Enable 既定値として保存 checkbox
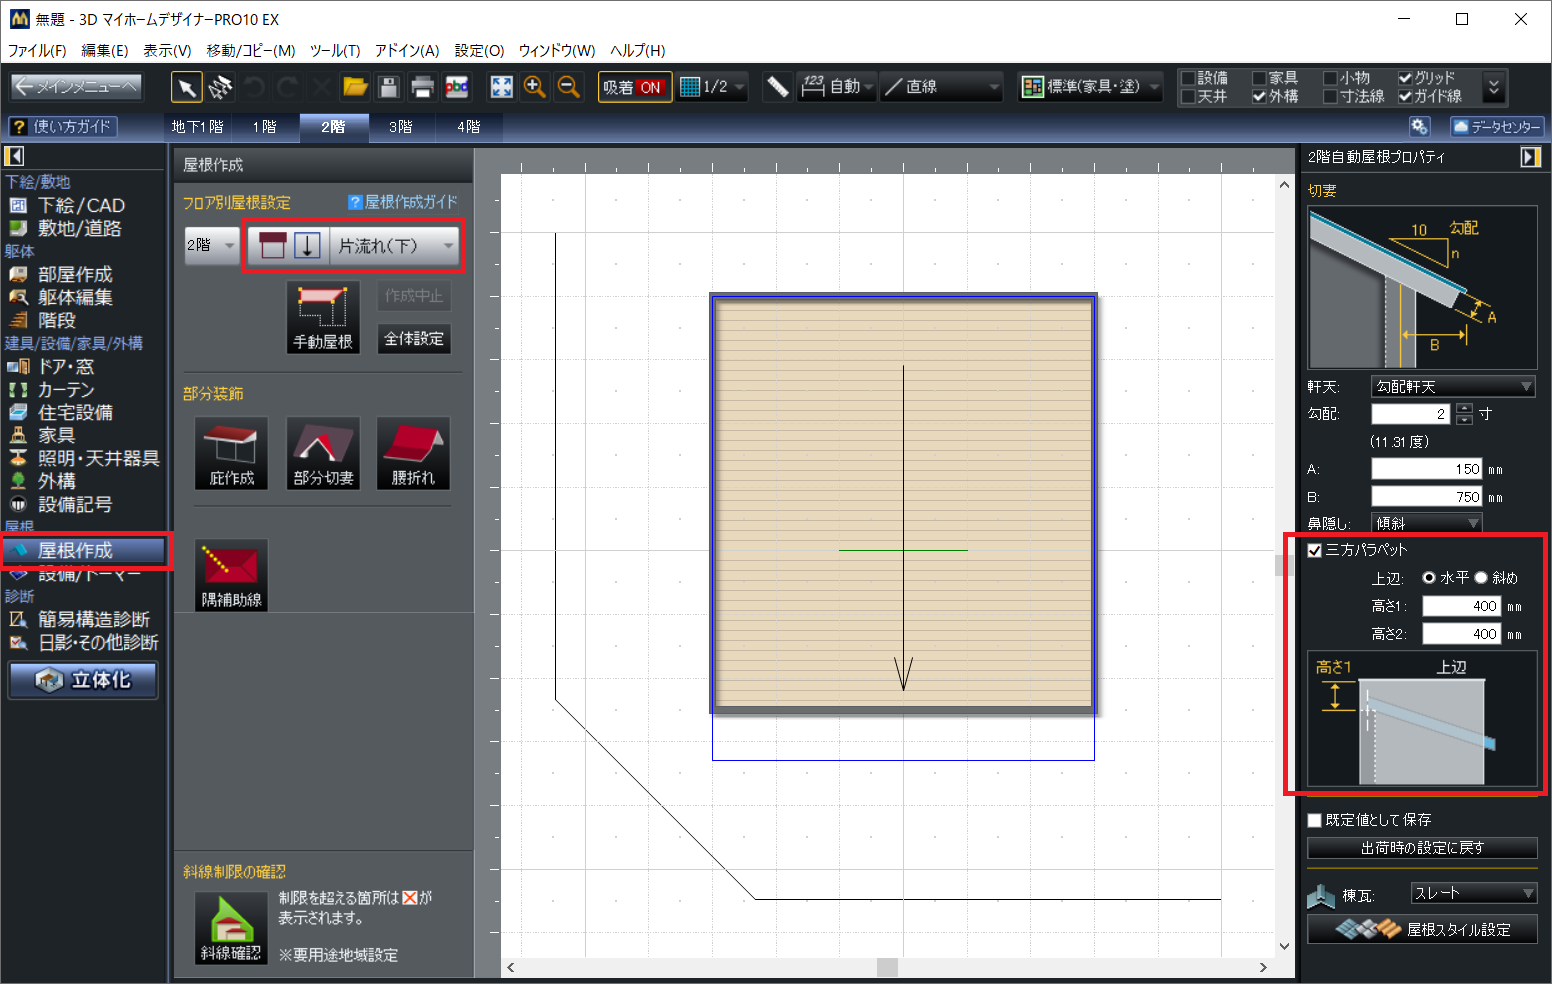 click(1315, 820)
